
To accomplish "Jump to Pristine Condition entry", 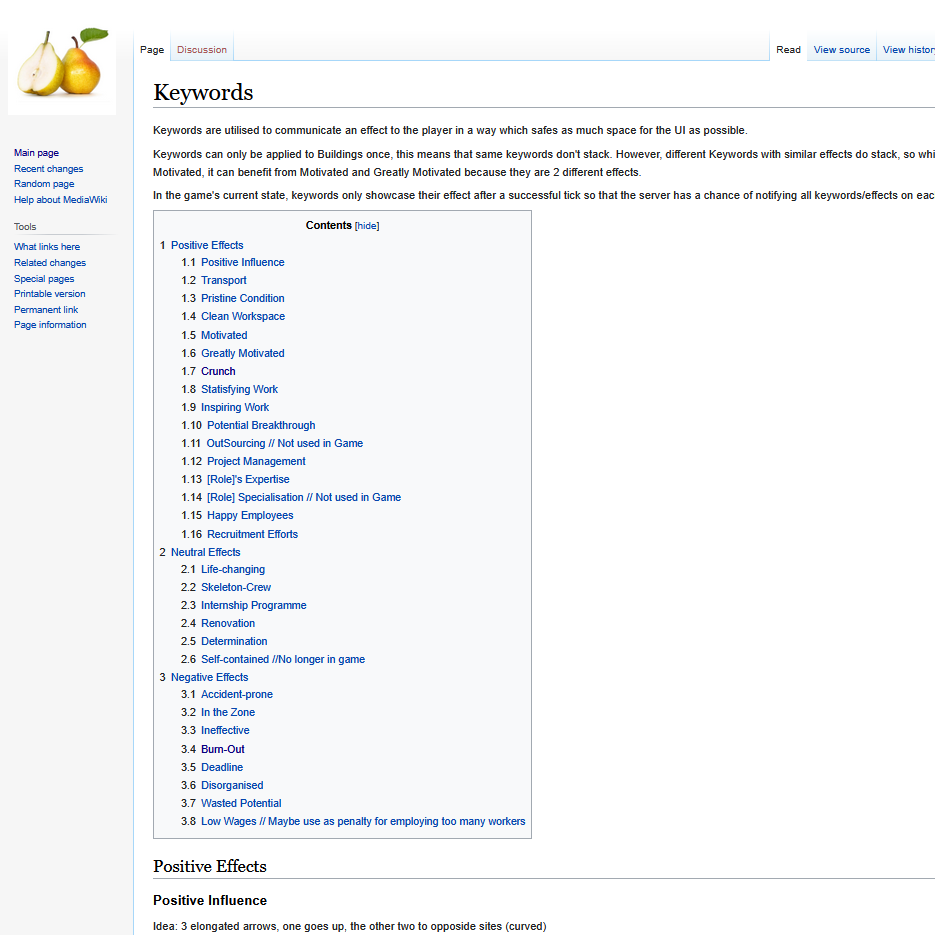I will [x=242, y=298].
